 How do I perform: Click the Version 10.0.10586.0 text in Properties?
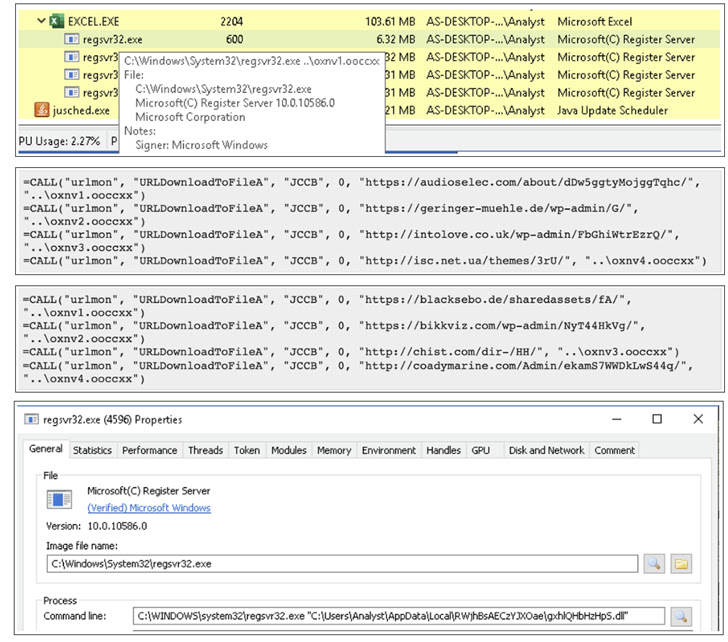point(97,526)
